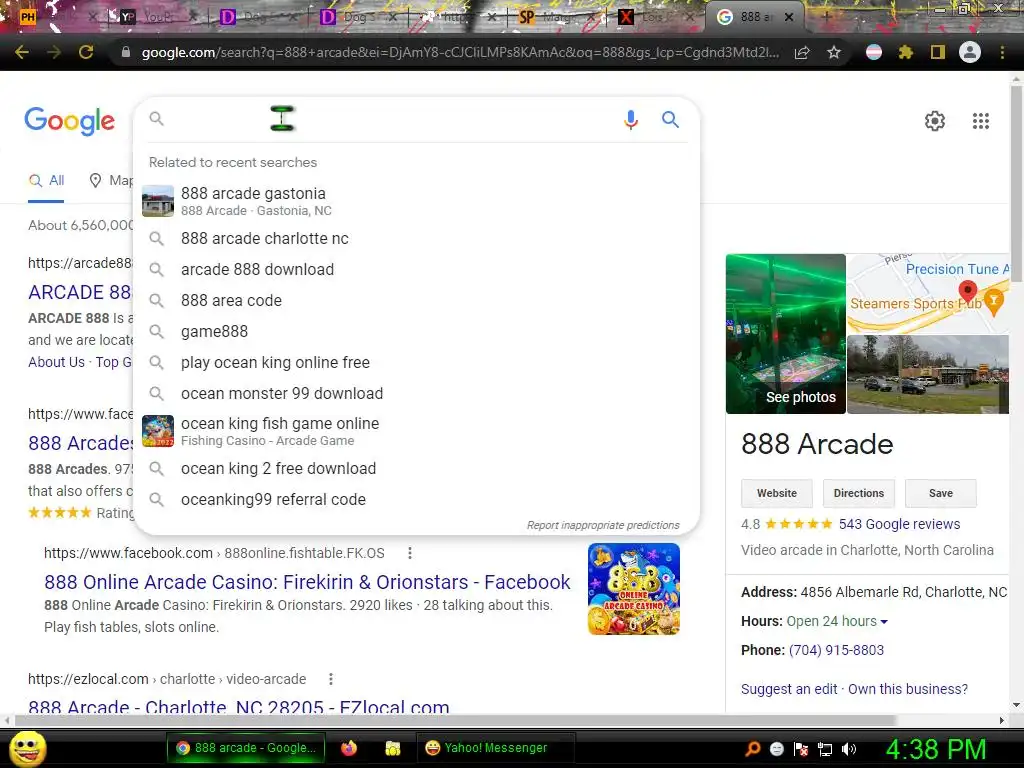This screenshot has height=768, width=1024.
Task: Open a new tab with the plus button
Action: (x=826, y=17)
